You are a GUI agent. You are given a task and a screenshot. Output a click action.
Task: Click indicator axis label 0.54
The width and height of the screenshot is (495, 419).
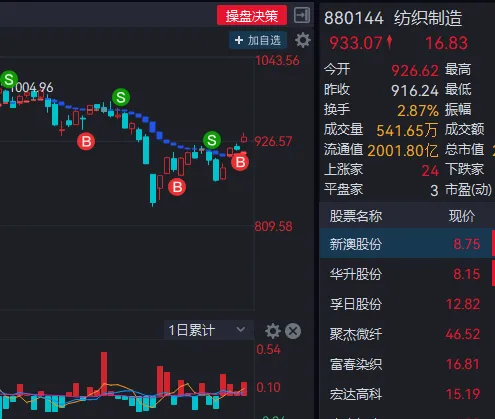coord(269,349)
